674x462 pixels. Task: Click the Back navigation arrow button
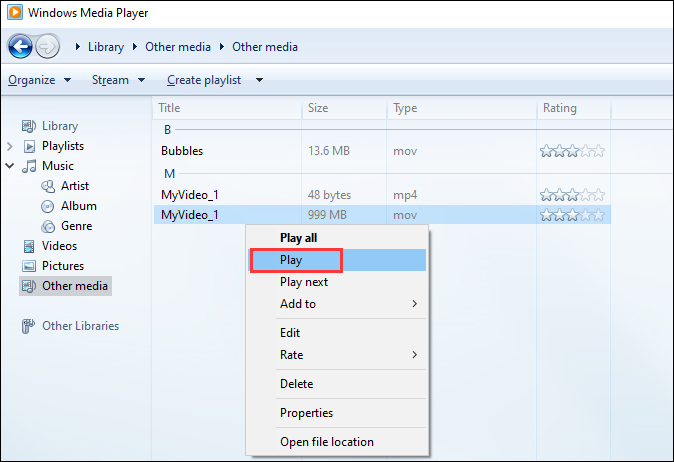coord(20,46)
